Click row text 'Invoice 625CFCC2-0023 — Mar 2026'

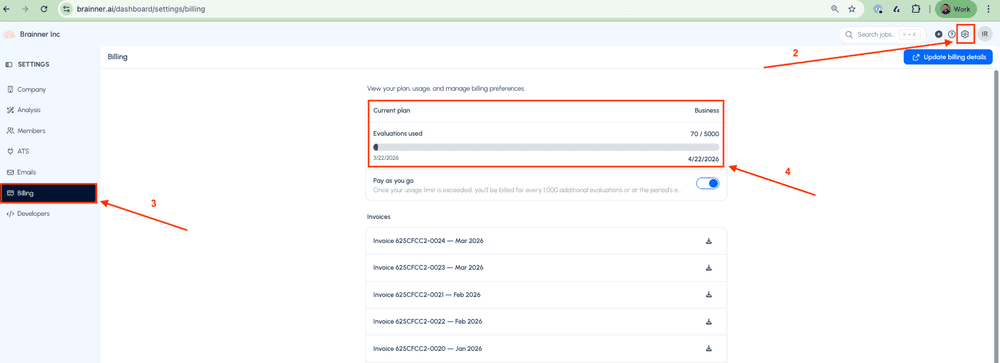pyautogui.click(x=429, y=267)
